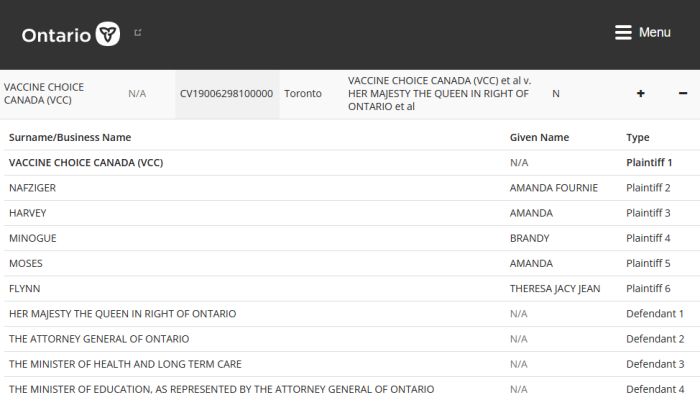Select the FLYNN party row
700x413 pixels.
tap(352, 288)
